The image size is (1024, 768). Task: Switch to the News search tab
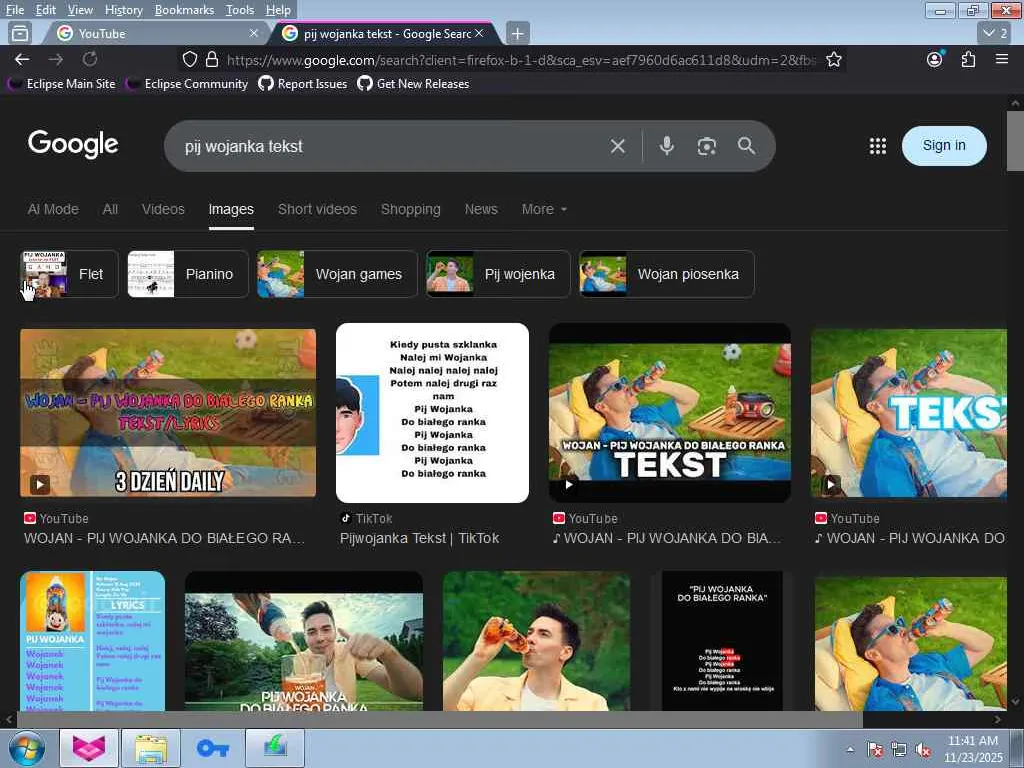[481, 209]
